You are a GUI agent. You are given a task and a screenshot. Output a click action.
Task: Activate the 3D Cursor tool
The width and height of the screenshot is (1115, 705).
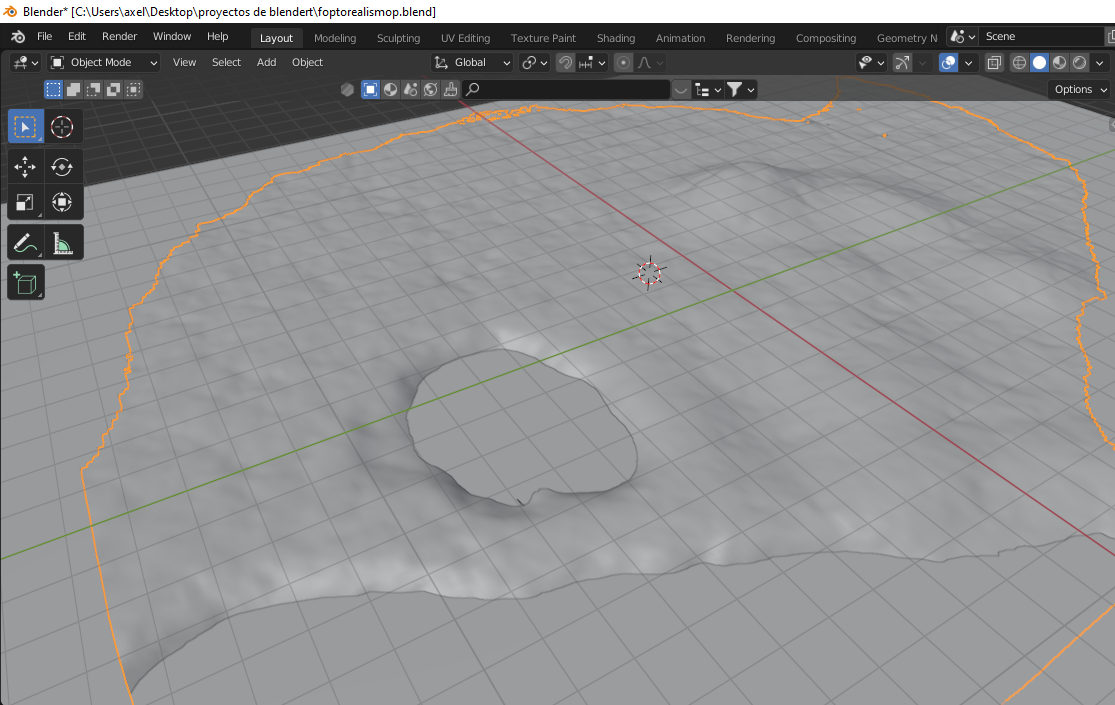pyautogui.click(x=63, y=127)
